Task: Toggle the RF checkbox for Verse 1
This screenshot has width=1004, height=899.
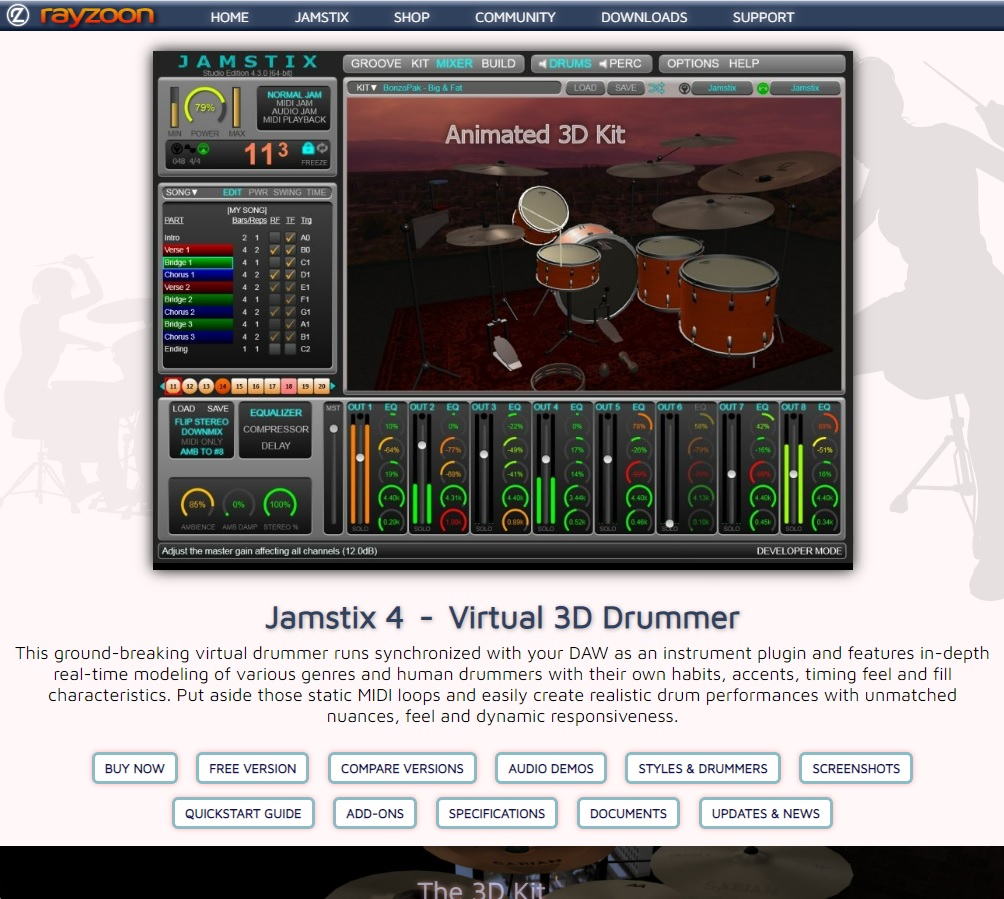Action: coord(275,250)
